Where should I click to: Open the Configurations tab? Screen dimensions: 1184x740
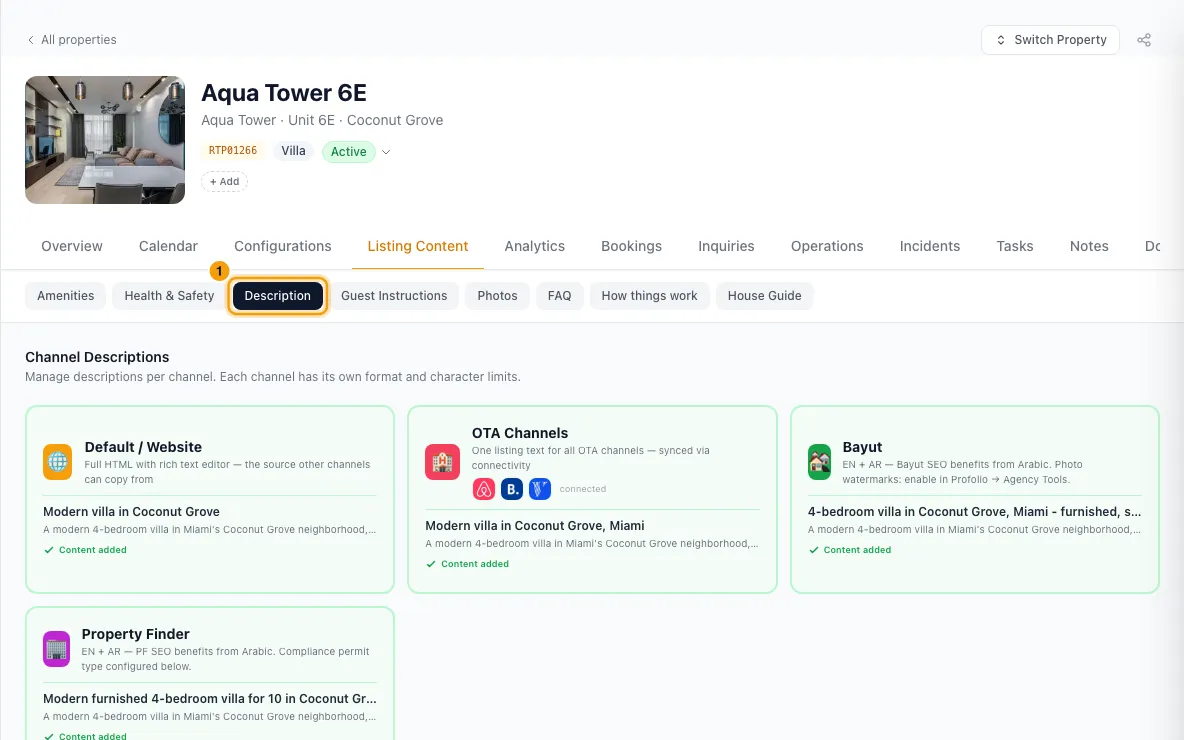coord(282,246)
